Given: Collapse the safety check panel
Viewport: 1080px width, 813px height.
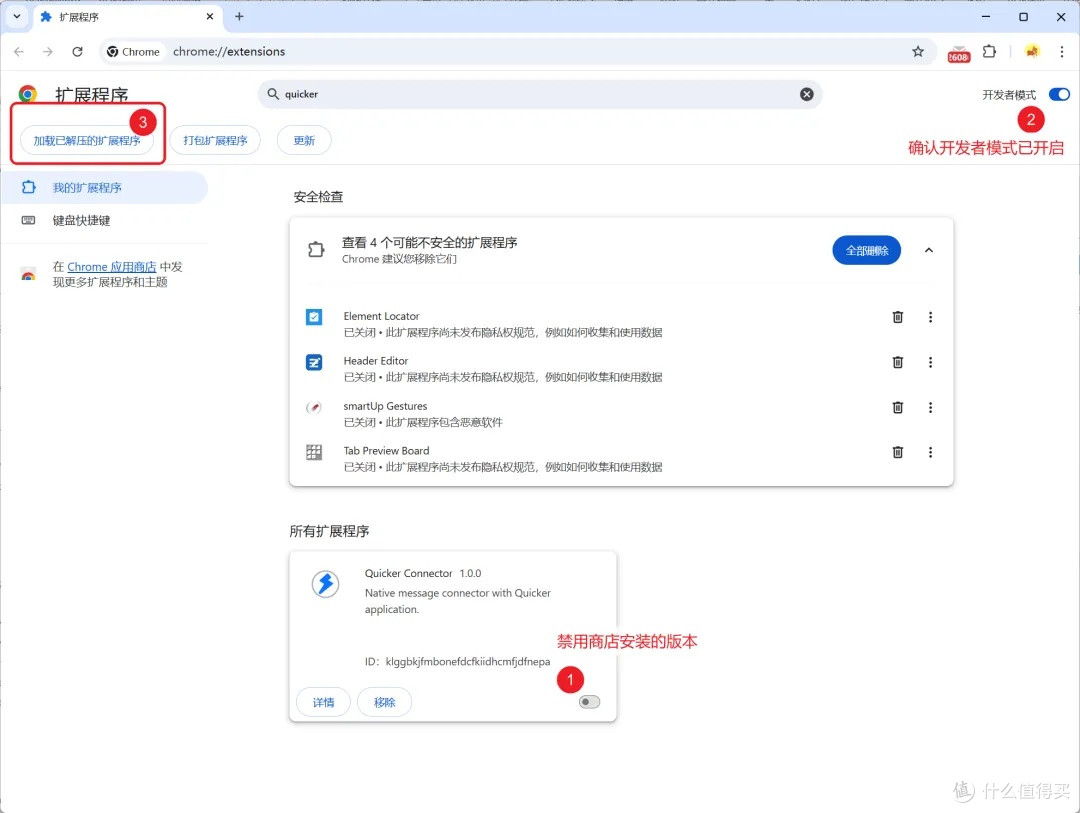Looking at the screenshot, I should tap(928, 250).
